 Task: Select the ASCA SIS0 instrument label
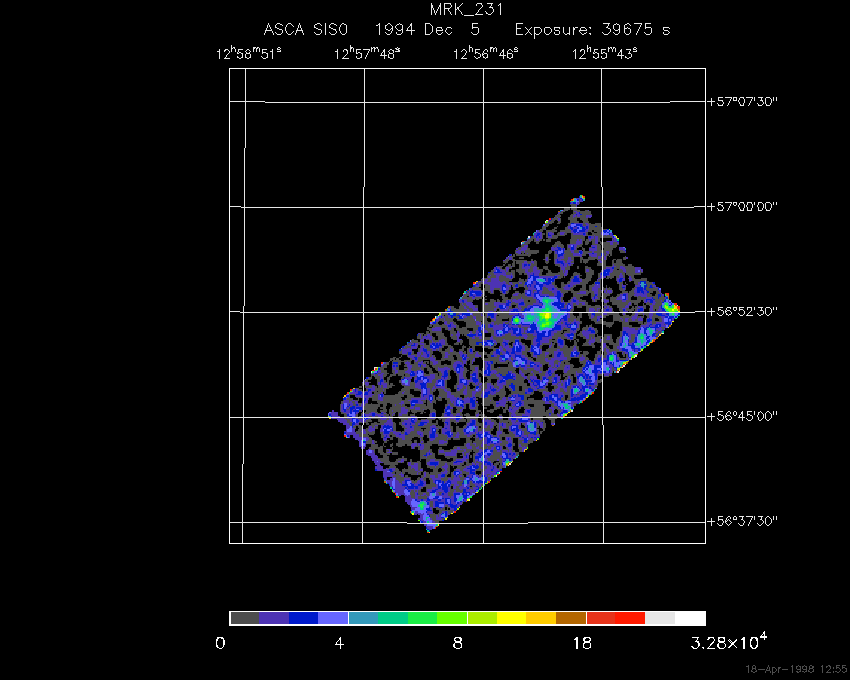click(x=306, y=29)
